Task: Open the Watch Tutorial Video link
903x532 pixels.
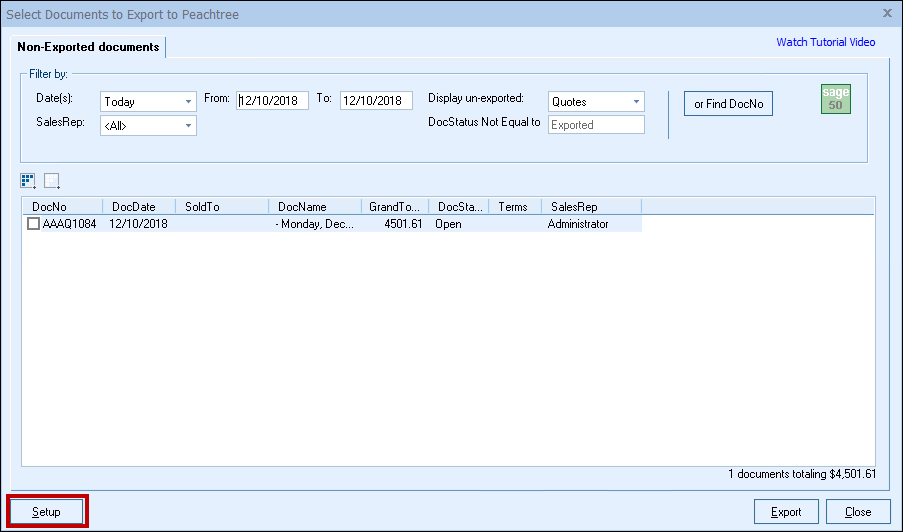Action: click(825, 42)
